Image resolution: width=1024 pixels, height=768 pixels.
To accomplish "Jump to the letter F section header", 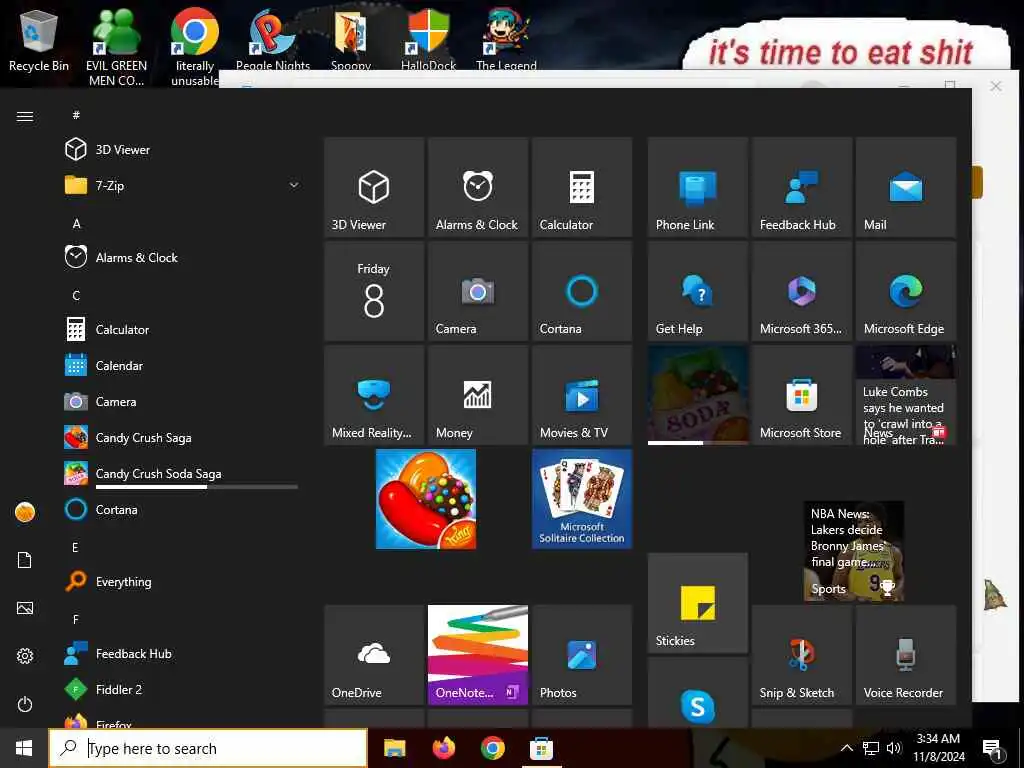I will point(76,619).
